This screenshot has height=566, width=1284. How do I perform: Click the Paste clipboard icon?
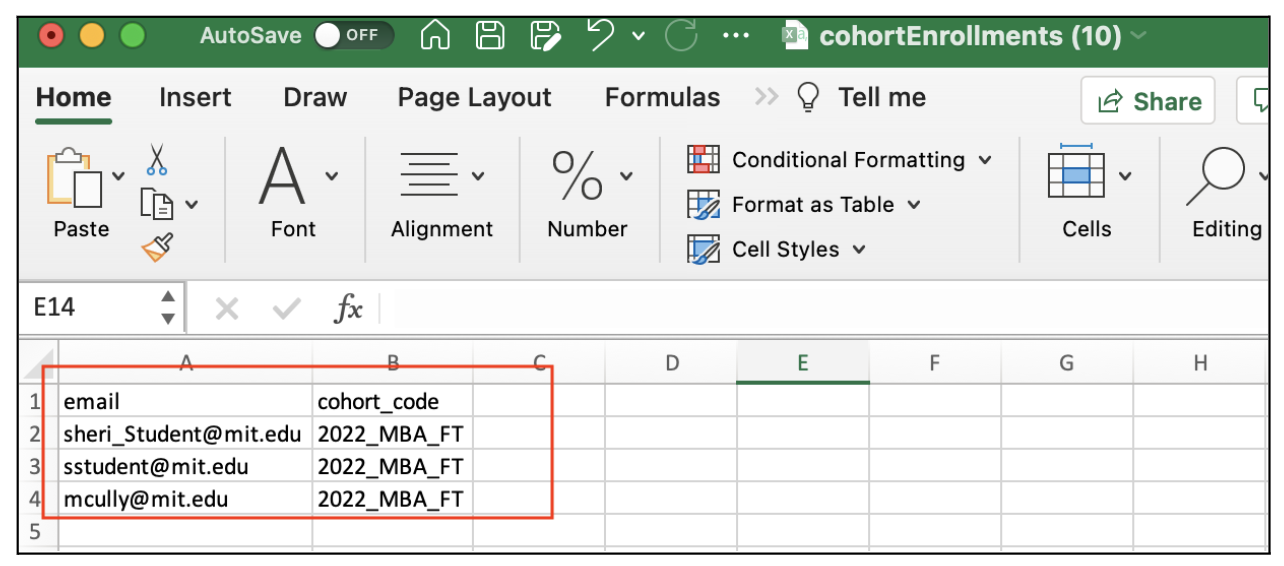[75, 179]
